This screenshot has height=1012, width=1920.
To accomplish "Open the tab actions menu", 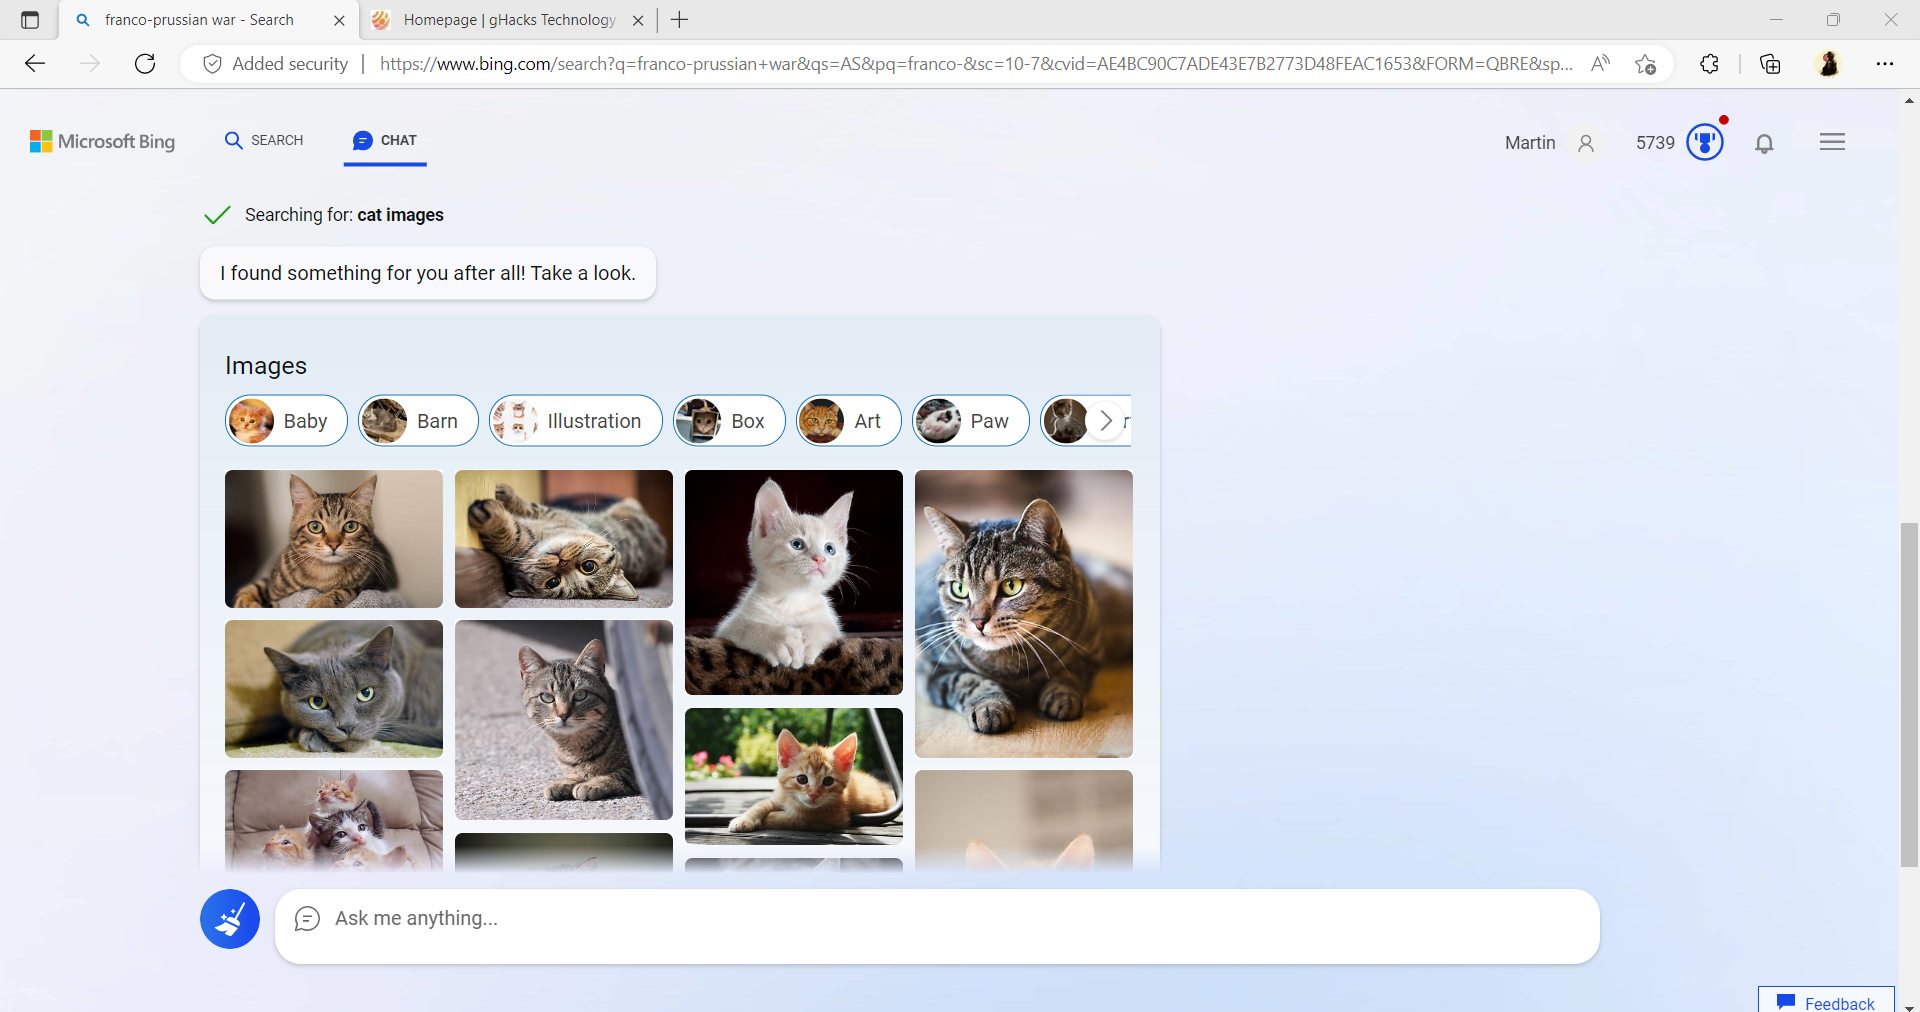I will tap(28, 19).
